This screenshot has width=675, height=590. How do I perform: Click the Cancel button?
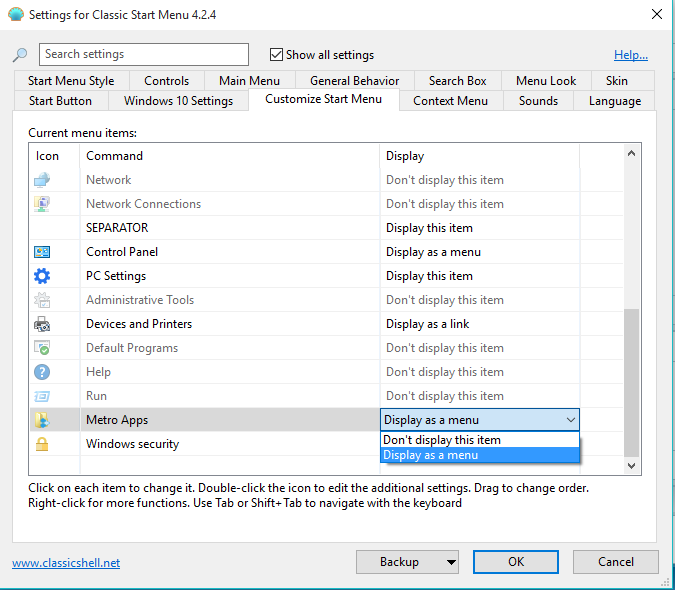(x=616, y=562)
